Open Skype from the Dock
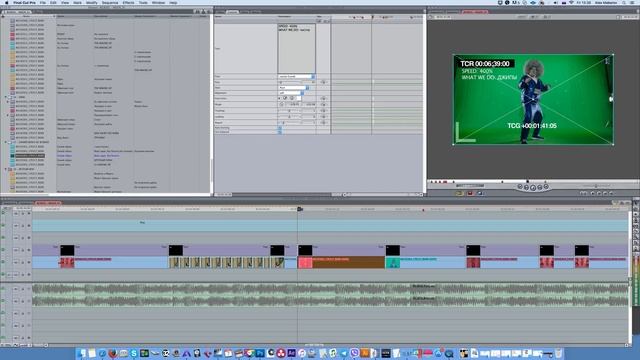Image resolution: width=640 pixels, height=360 pixels. tap(133, 353)
